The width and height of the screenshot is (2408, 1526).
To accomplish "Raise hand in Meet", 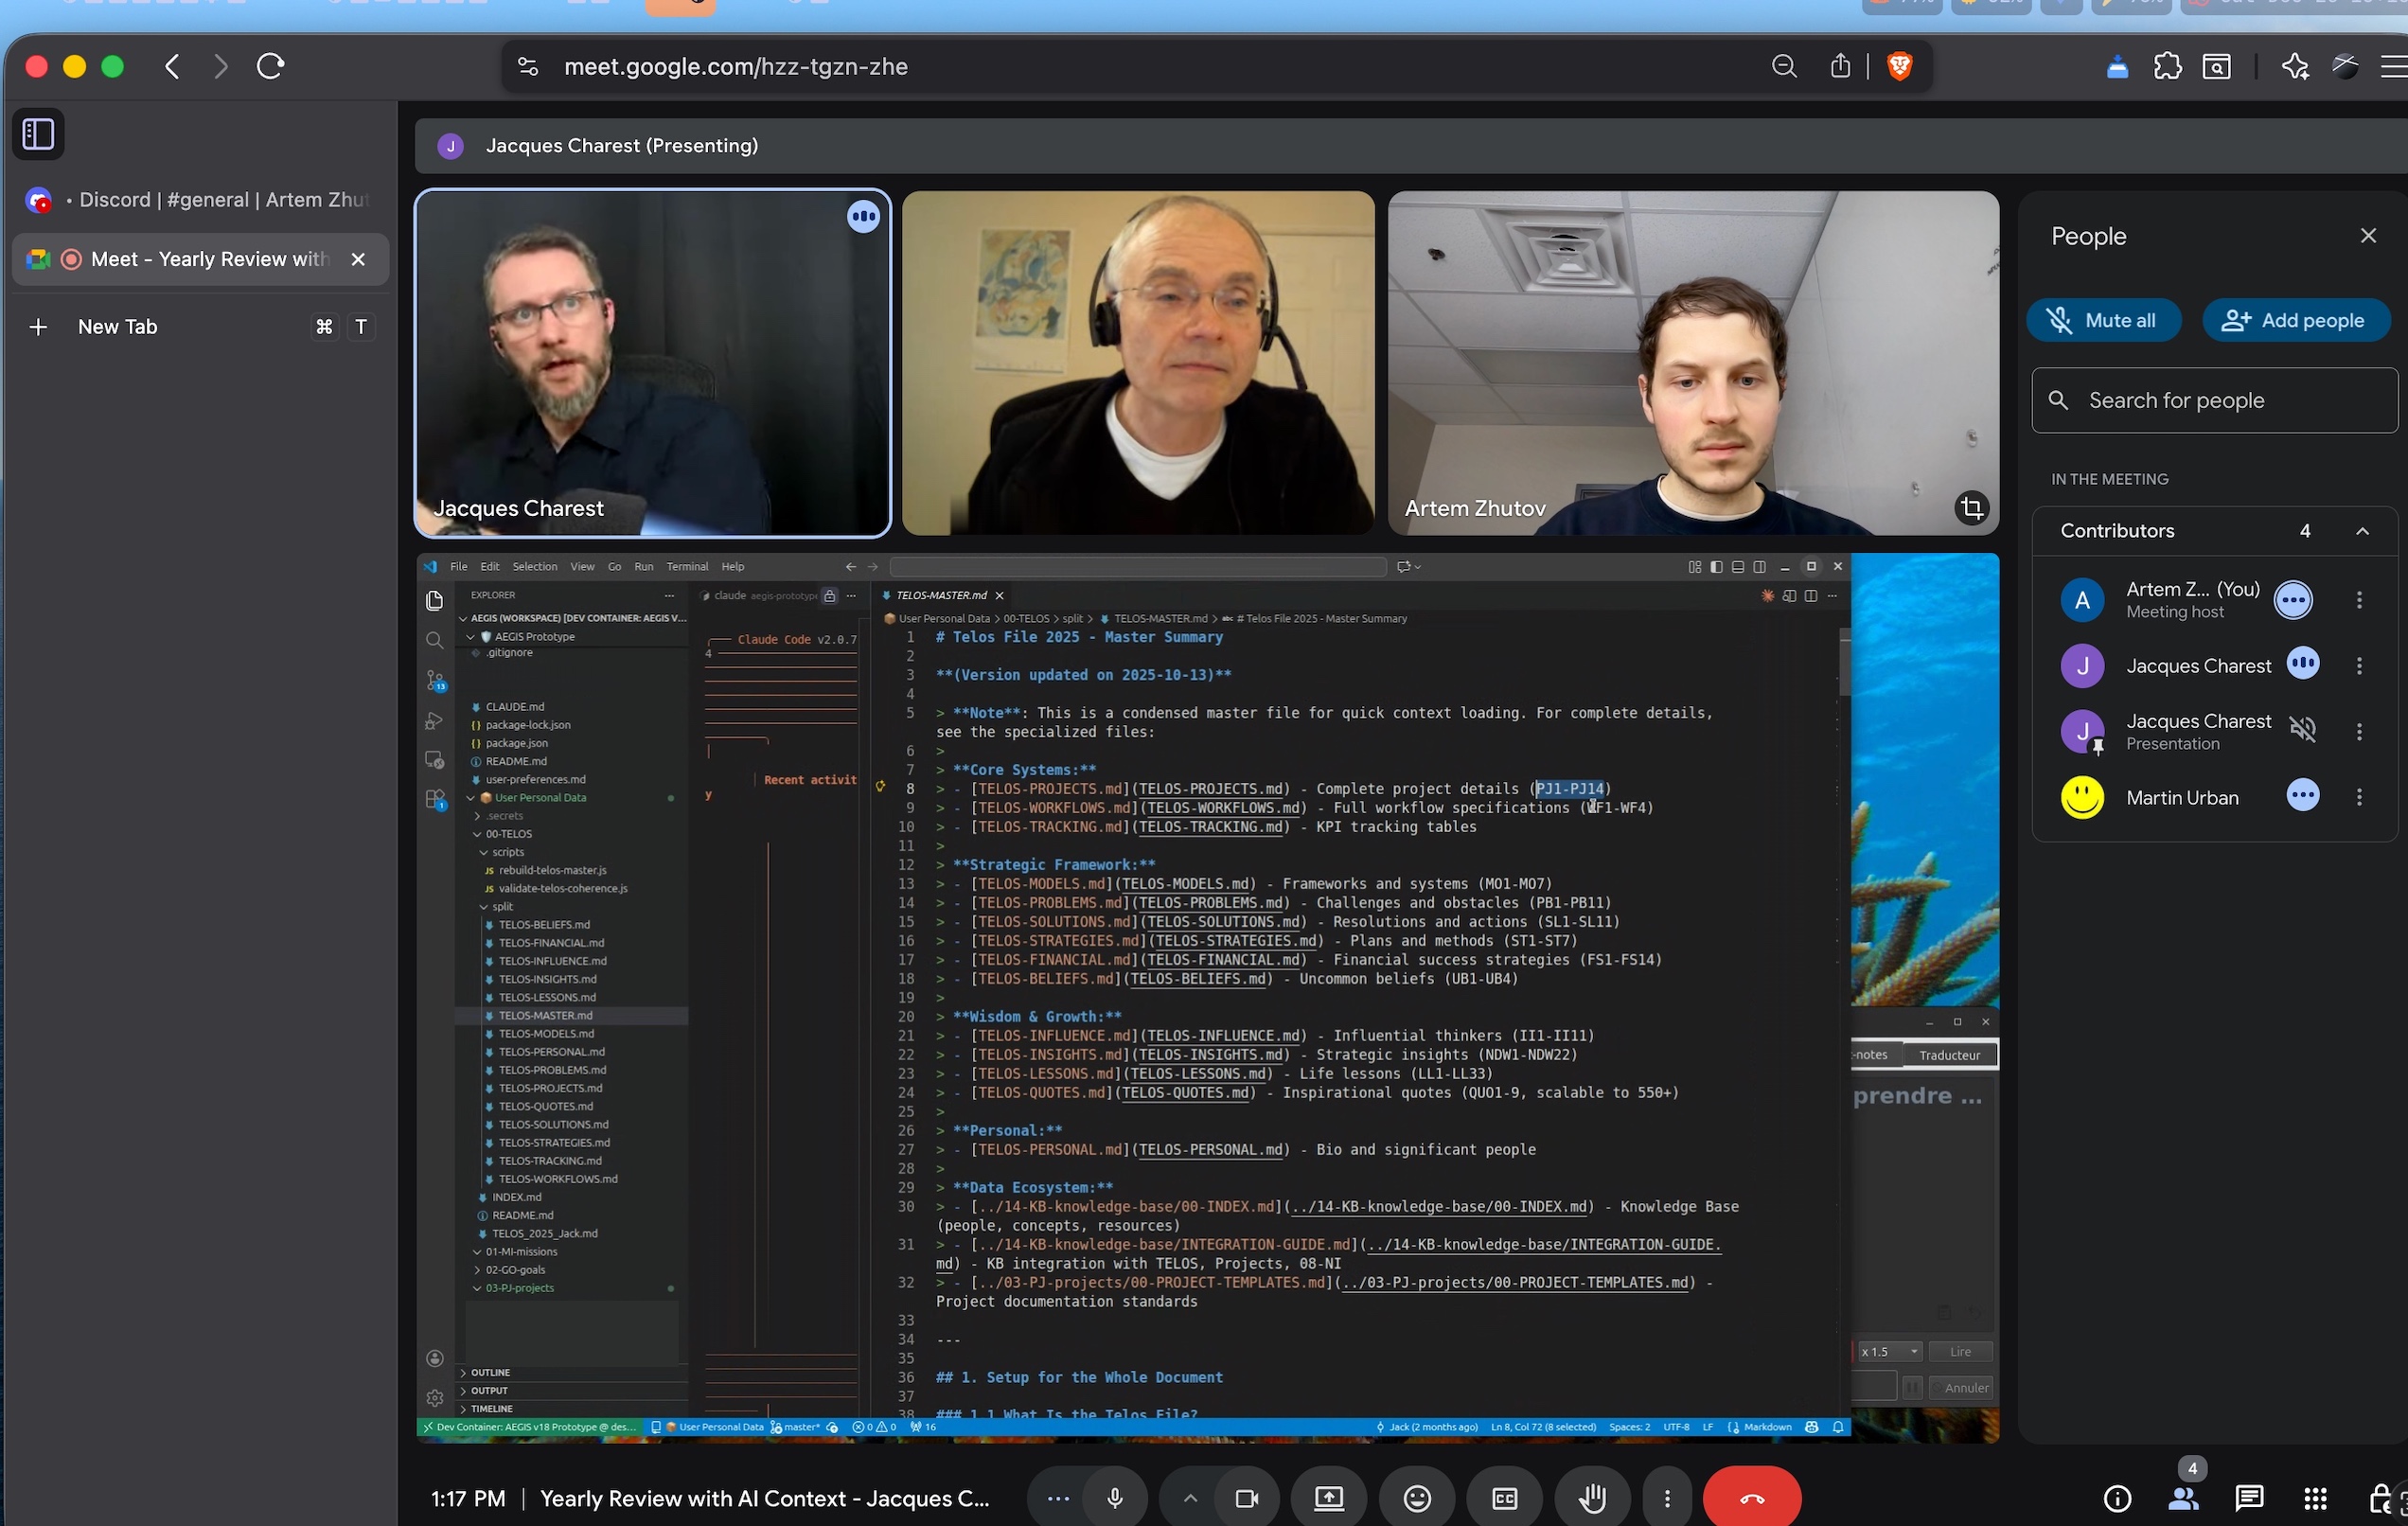I will (1591, 1497).
